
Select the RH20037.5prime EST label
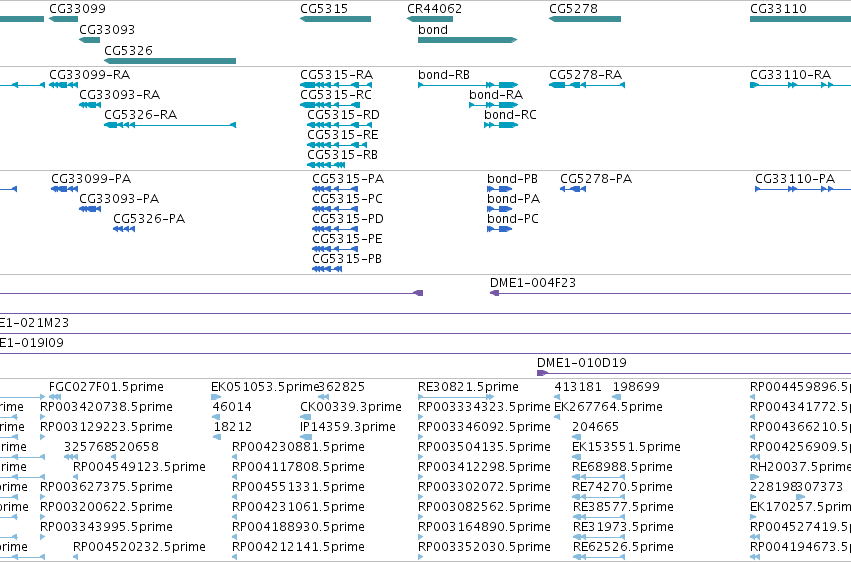[x=801, y=468]
